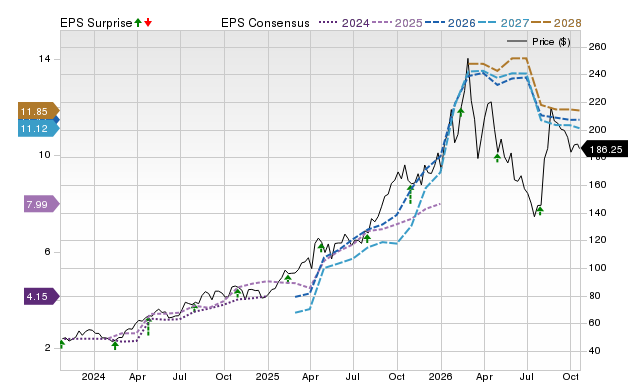Image resolution: width=640 pixels, height=382 pixels.
Task: Select the EPS surprise arrow near August 2026 price low
Action: [x=540, y=211]
